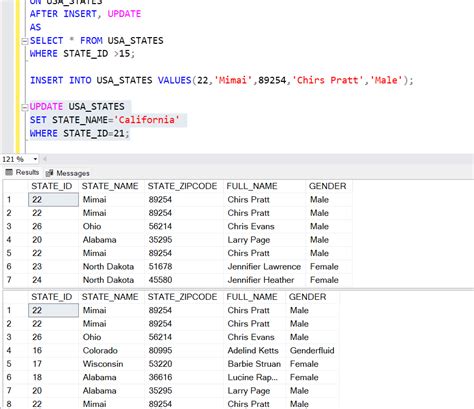This screenshot has height=409, width=474.
Task: Click the Messages tab icon
Action: (49, 173)
